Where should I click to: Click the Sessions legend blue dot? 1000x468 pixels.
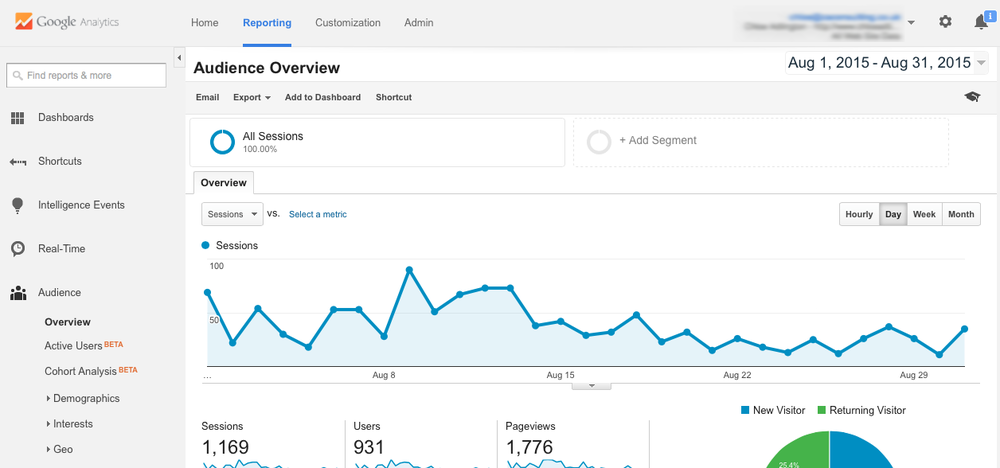click(x=205, y=245)
